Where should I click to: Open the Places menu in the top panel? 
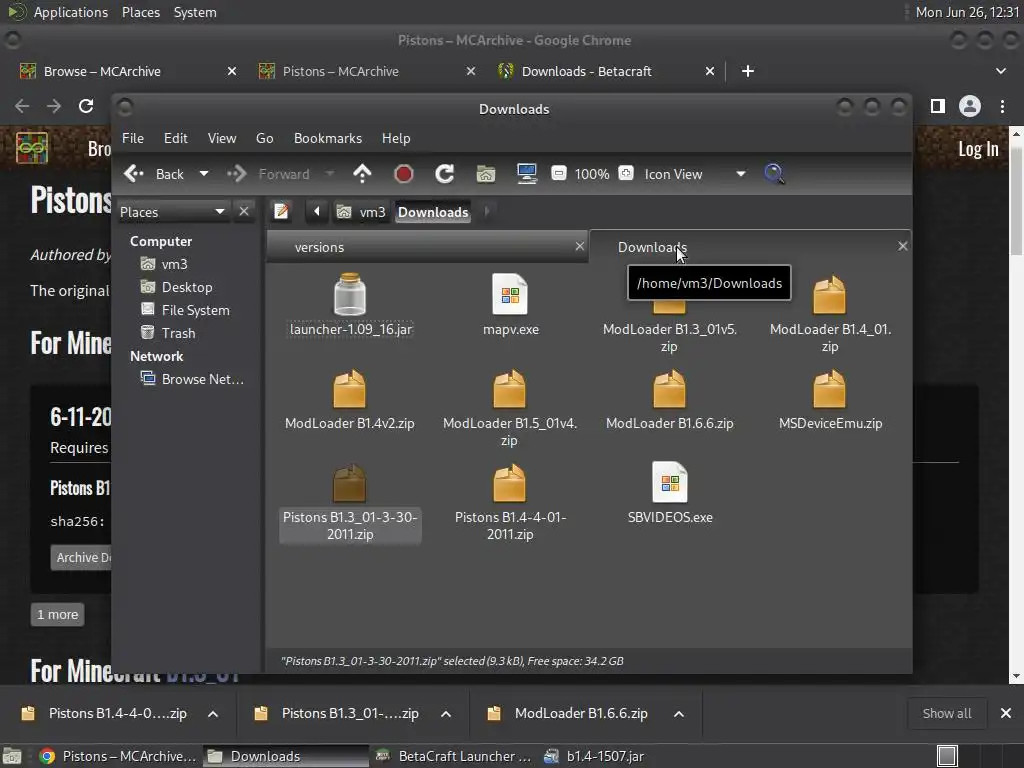coord(141,12)
